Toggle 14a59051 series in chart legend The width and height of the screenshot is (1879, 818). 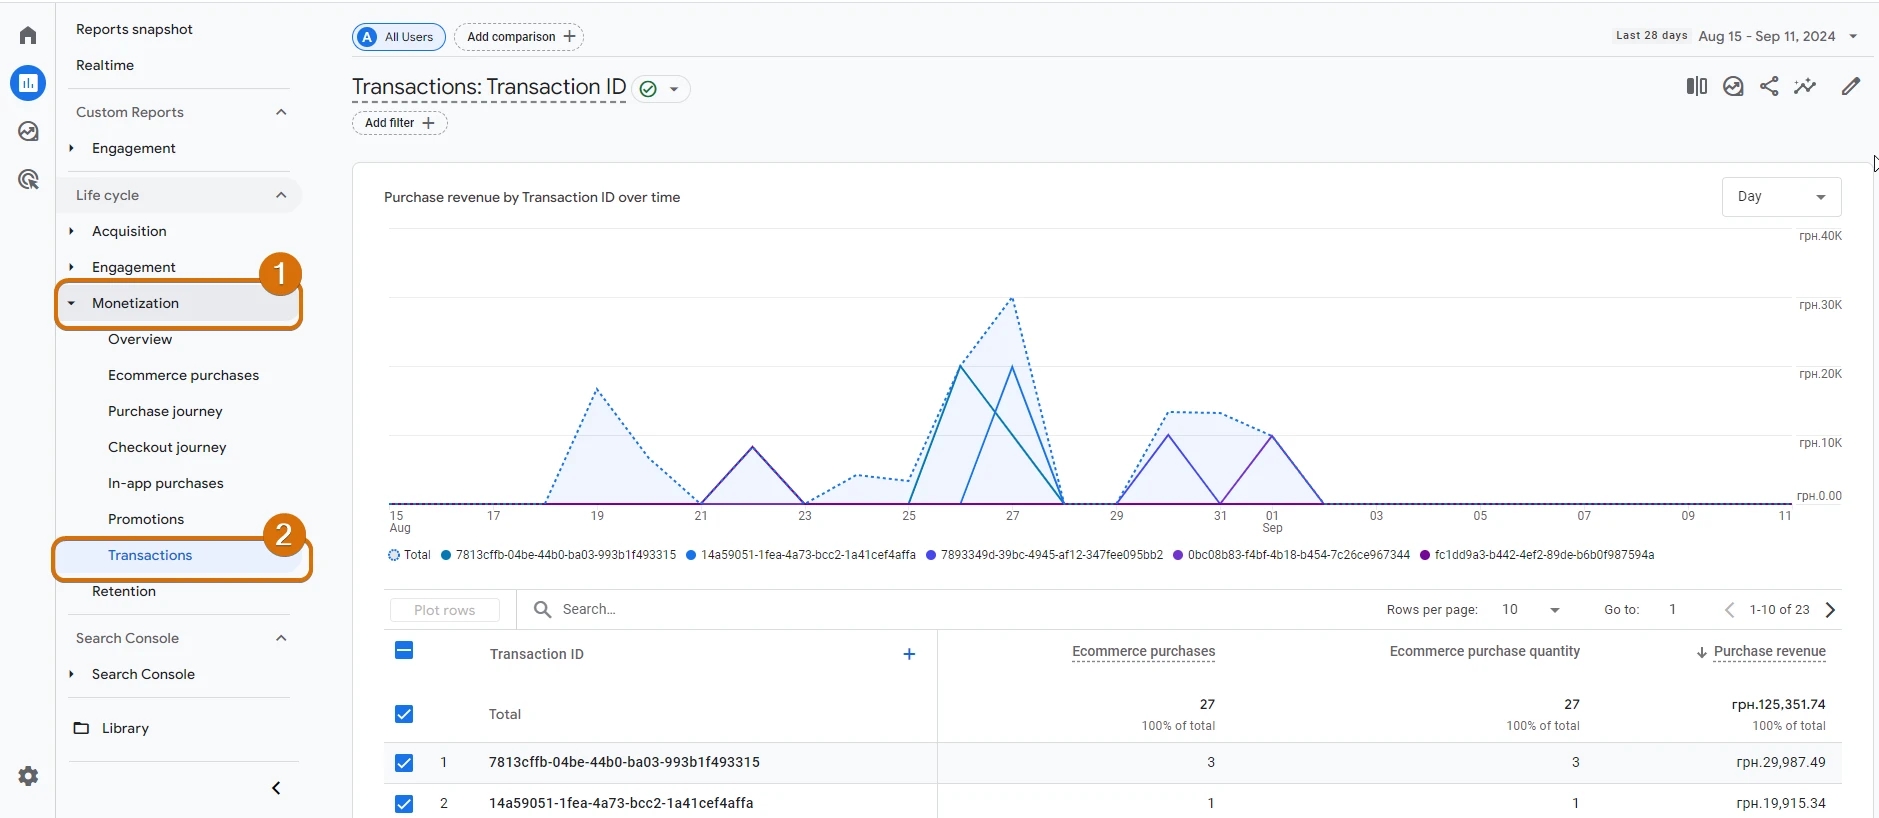coord(801,555)
